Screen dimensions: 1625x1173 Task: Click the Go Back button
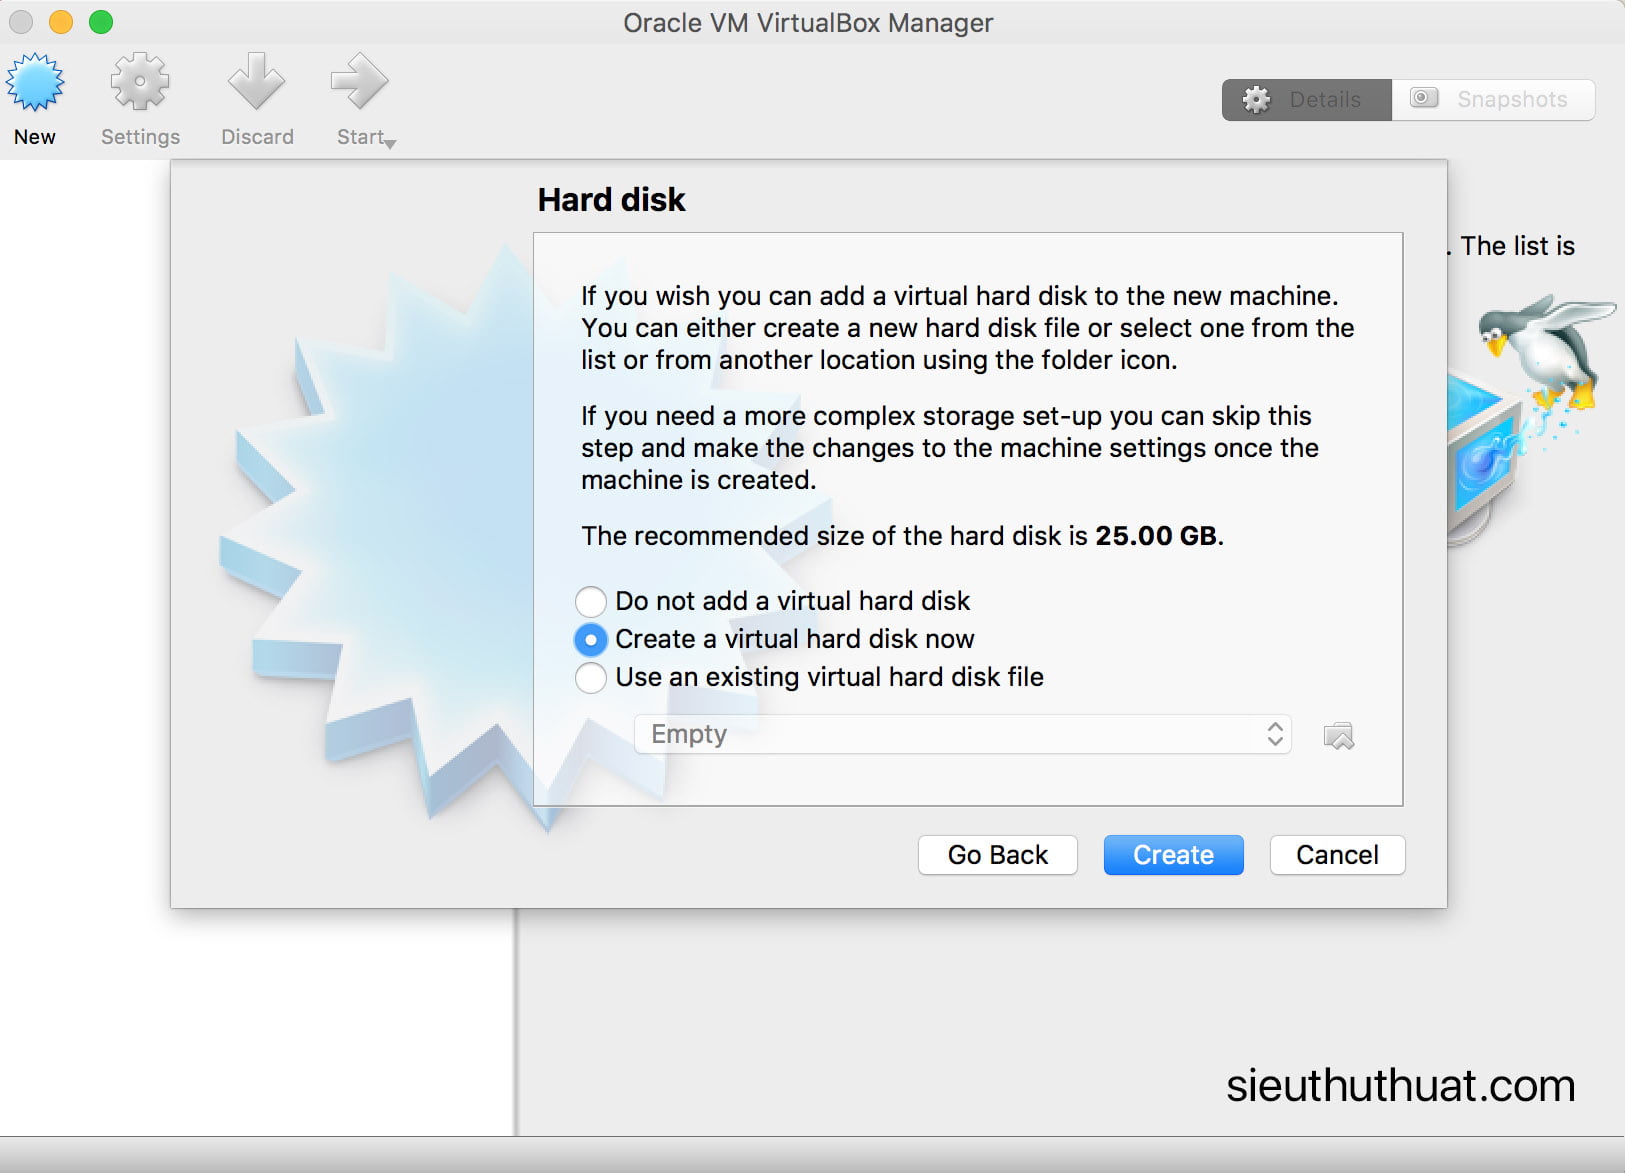click(x=997, y=855)
